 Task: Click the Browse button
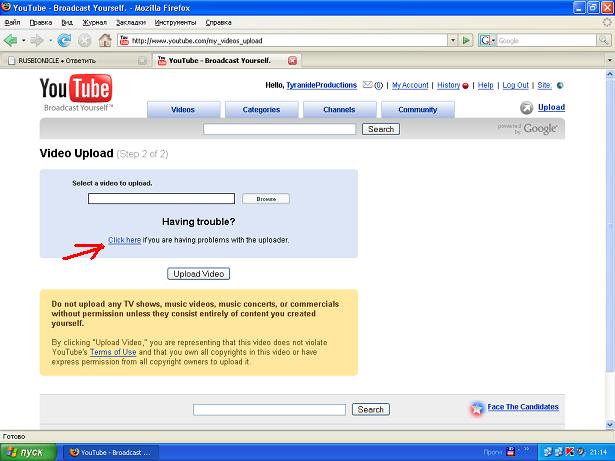tap(266, 199)
